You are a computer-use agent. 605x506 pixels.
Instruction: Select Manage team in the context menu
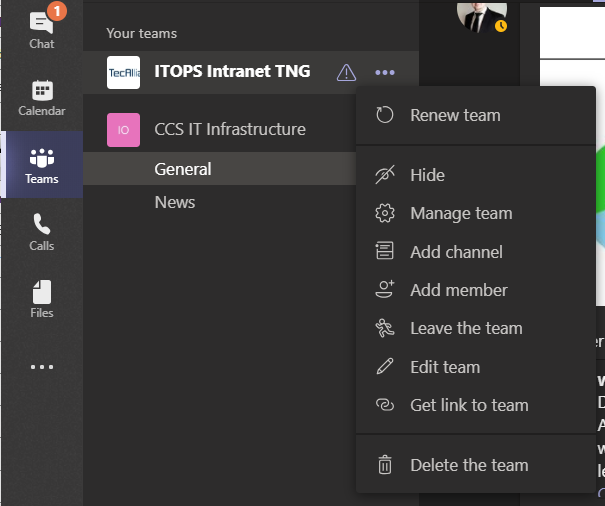point(461,213)
